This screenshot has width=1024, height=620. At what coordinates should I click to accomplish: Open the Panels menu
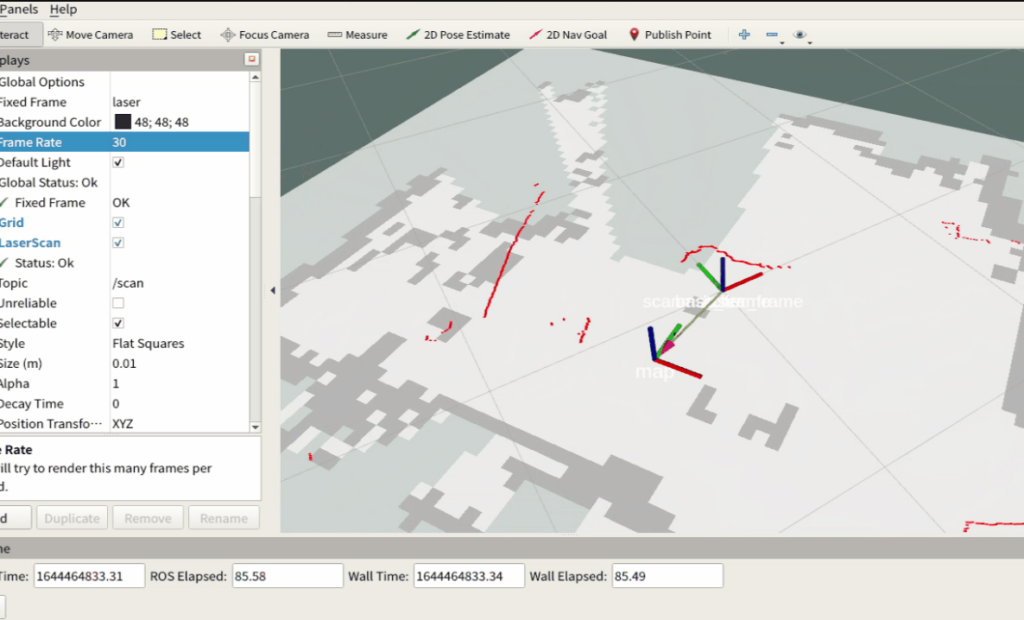point(18,9)
